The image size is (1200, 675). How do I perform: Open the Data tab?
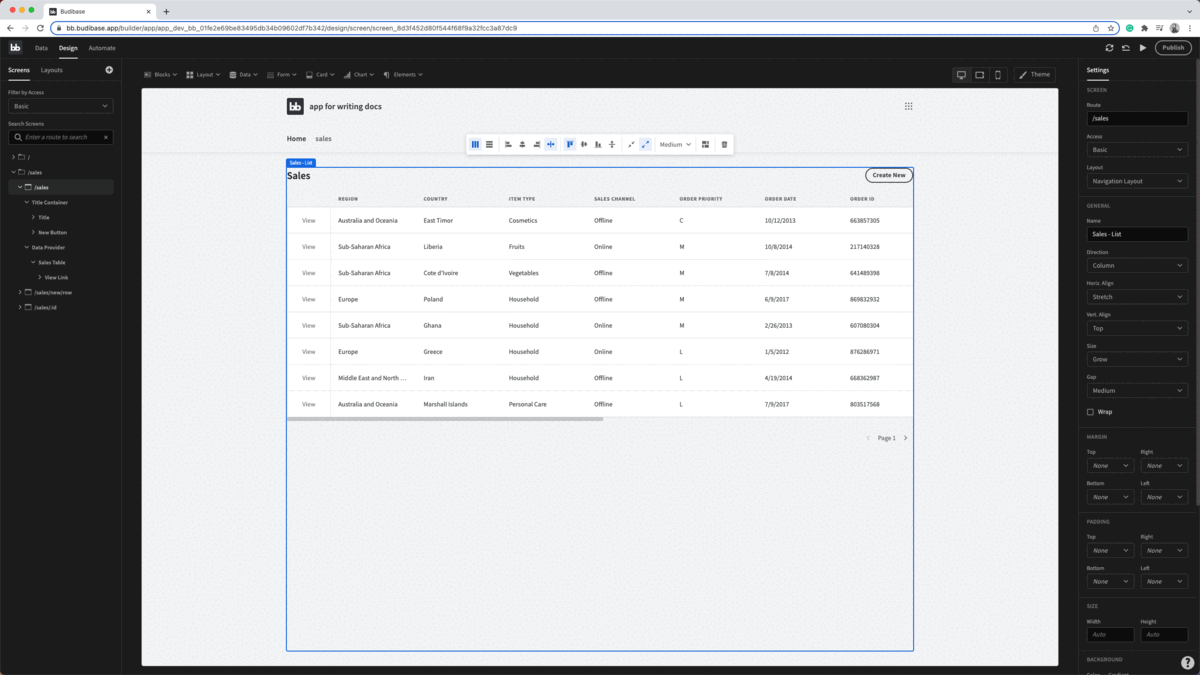[x=41, y=48]
